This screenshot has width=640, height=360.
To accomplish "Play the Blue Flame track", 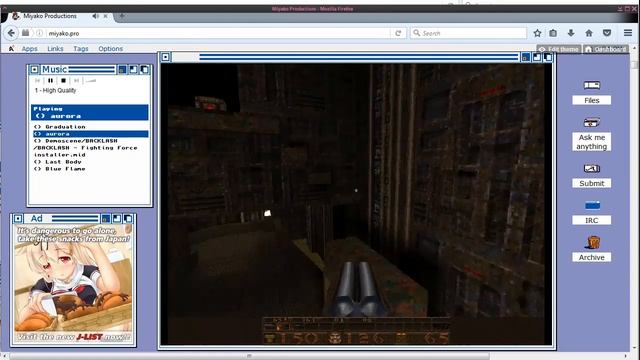I will pos(60,169).
